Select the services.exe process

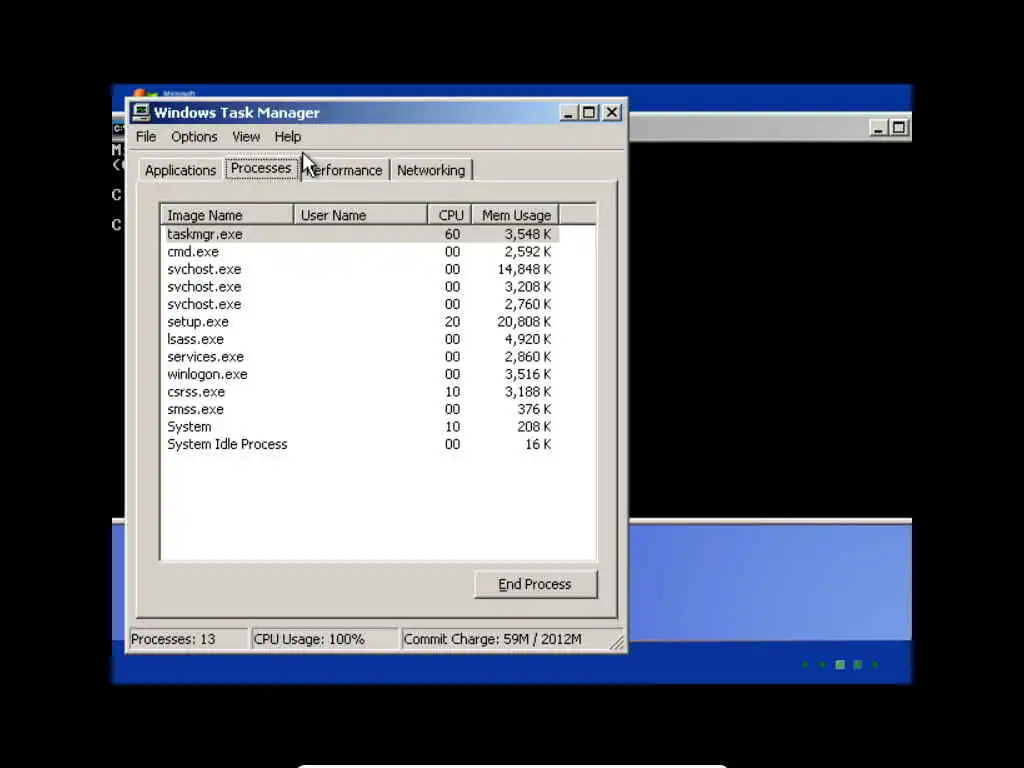(x=360, y=357)
